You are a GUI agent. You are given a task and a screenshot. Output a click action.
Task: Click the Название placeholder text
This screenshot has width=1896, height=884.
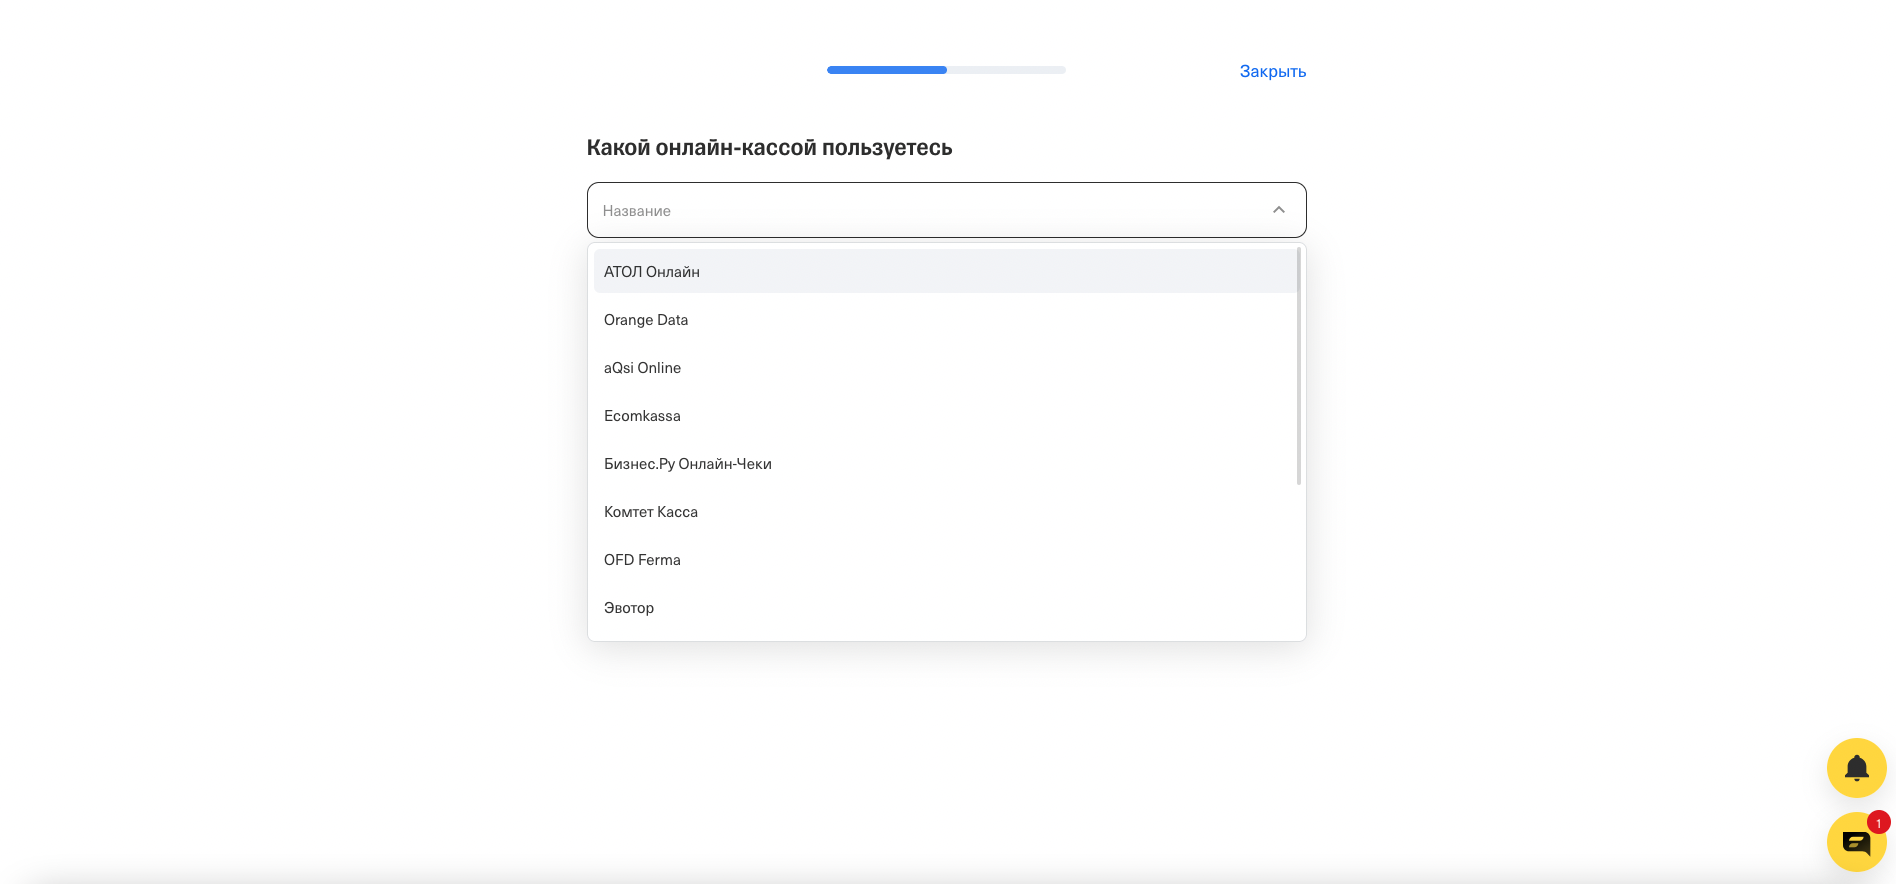click(637, 211)
